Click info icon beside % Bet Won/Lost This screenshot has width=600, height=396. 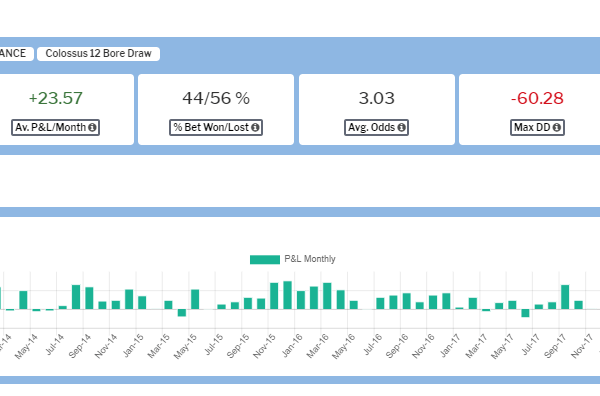pyautogui.click(x=255, y=127)
